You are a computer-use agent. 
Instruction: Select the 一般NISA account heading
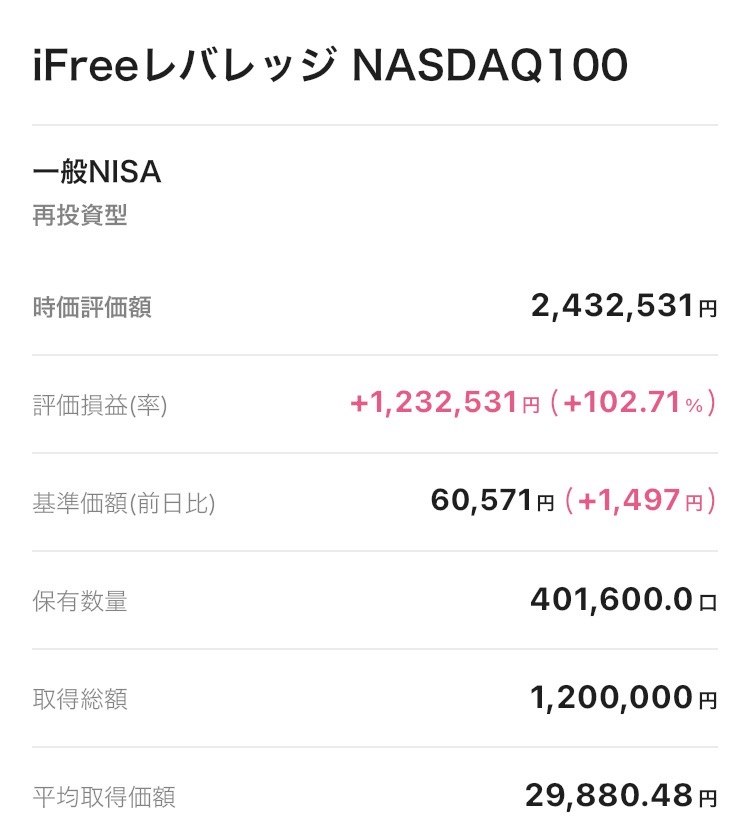click(x=97, y=173)
